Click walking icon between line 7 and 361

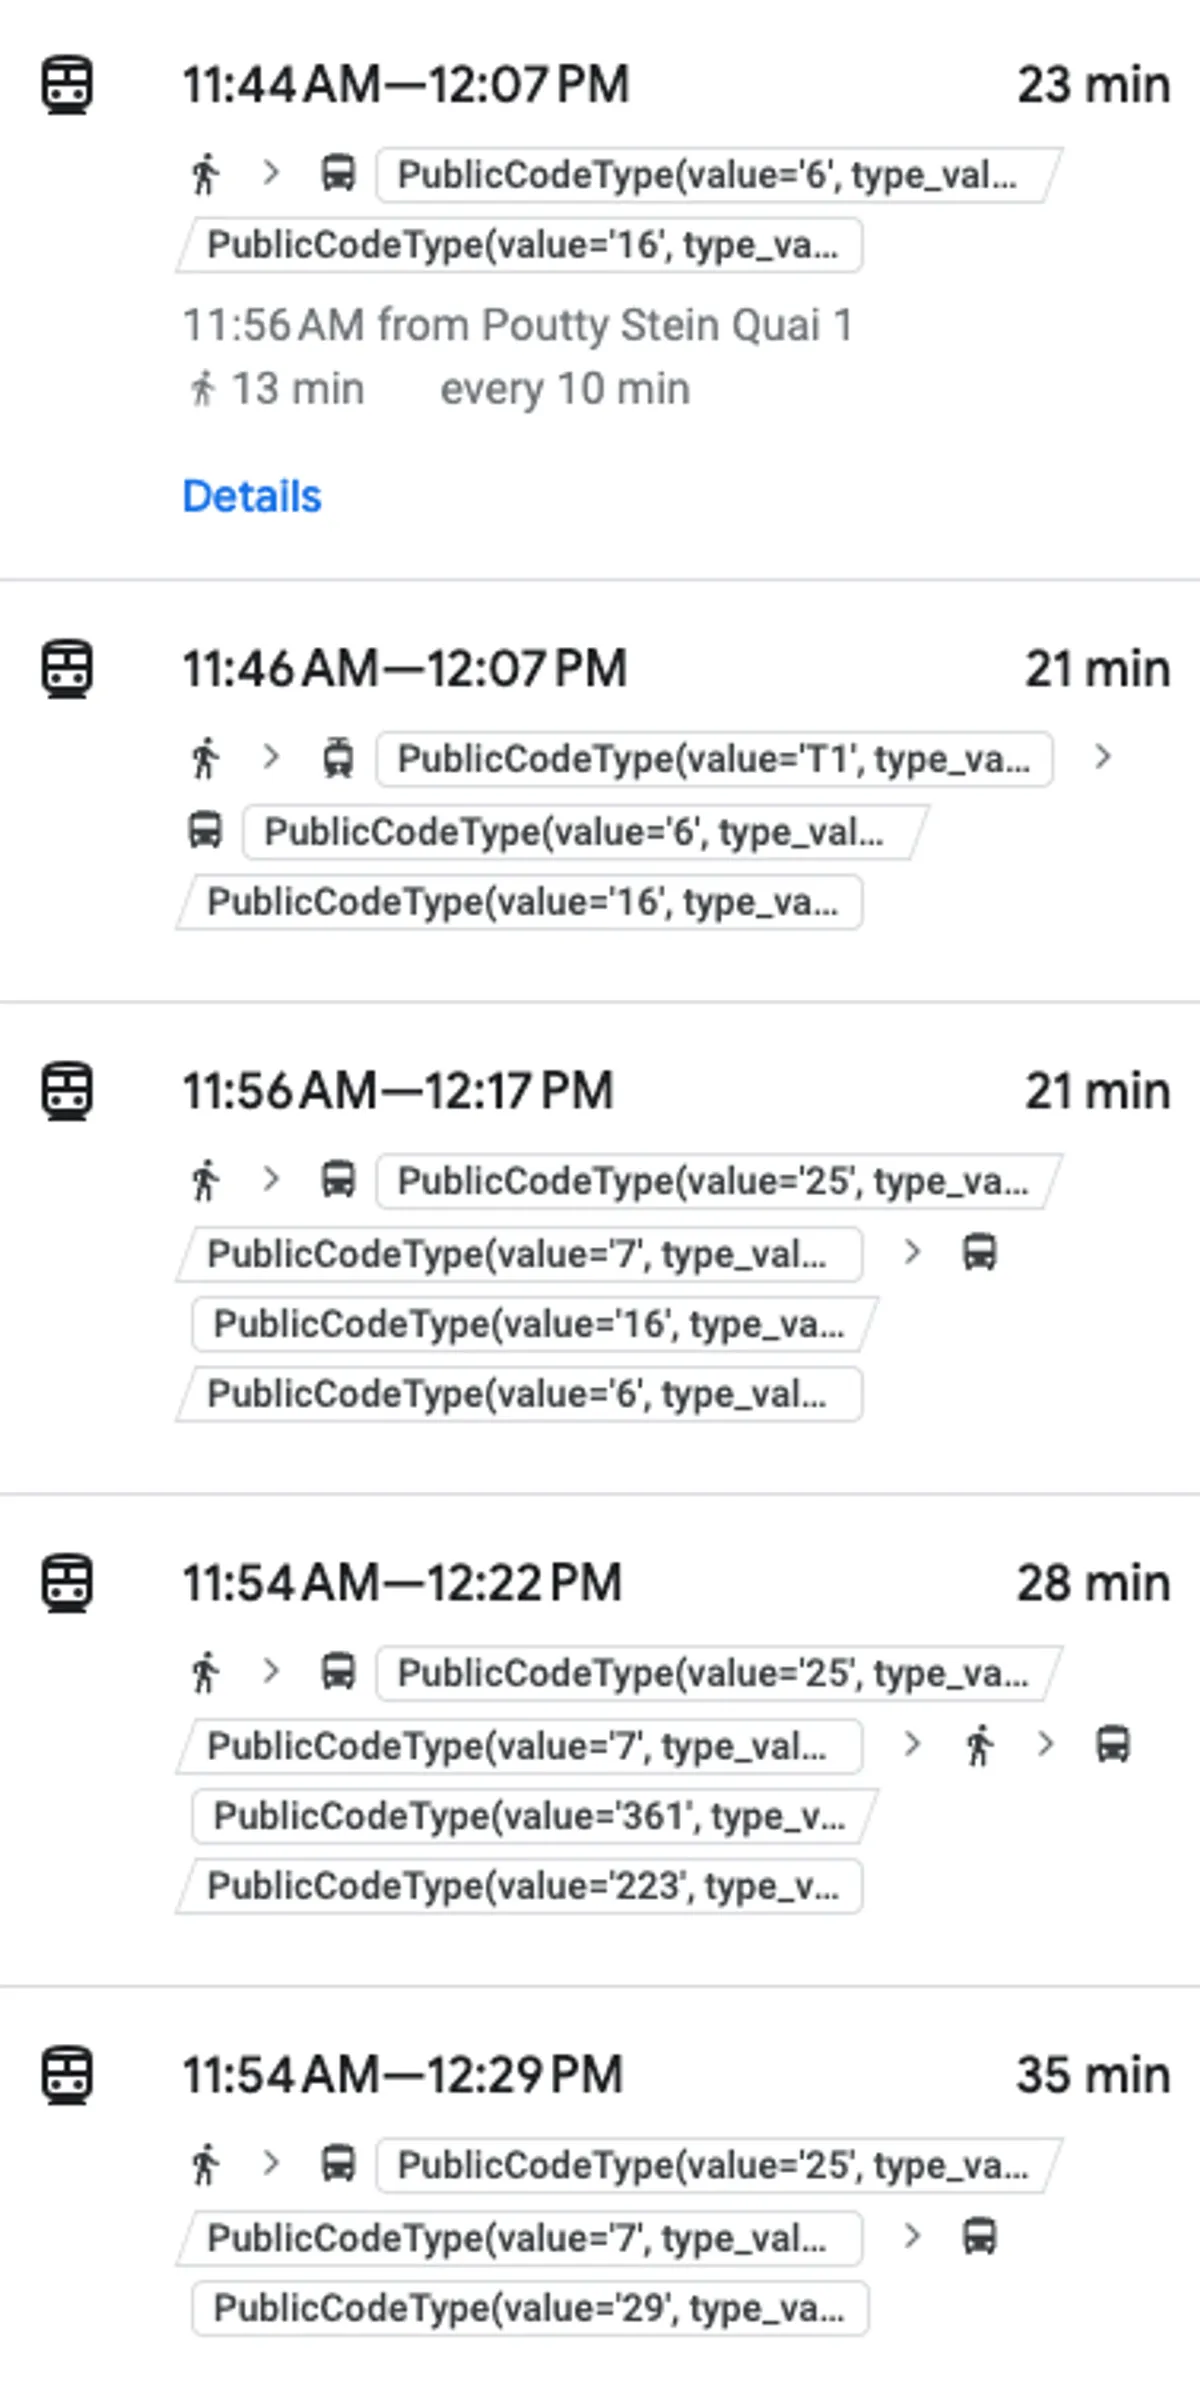pos(979,1745)
